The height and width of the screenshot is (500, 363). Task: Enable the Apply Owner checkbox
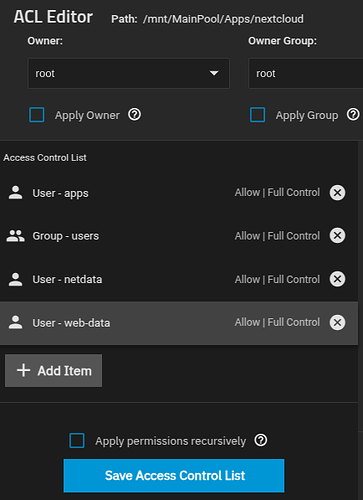[37, 115]
